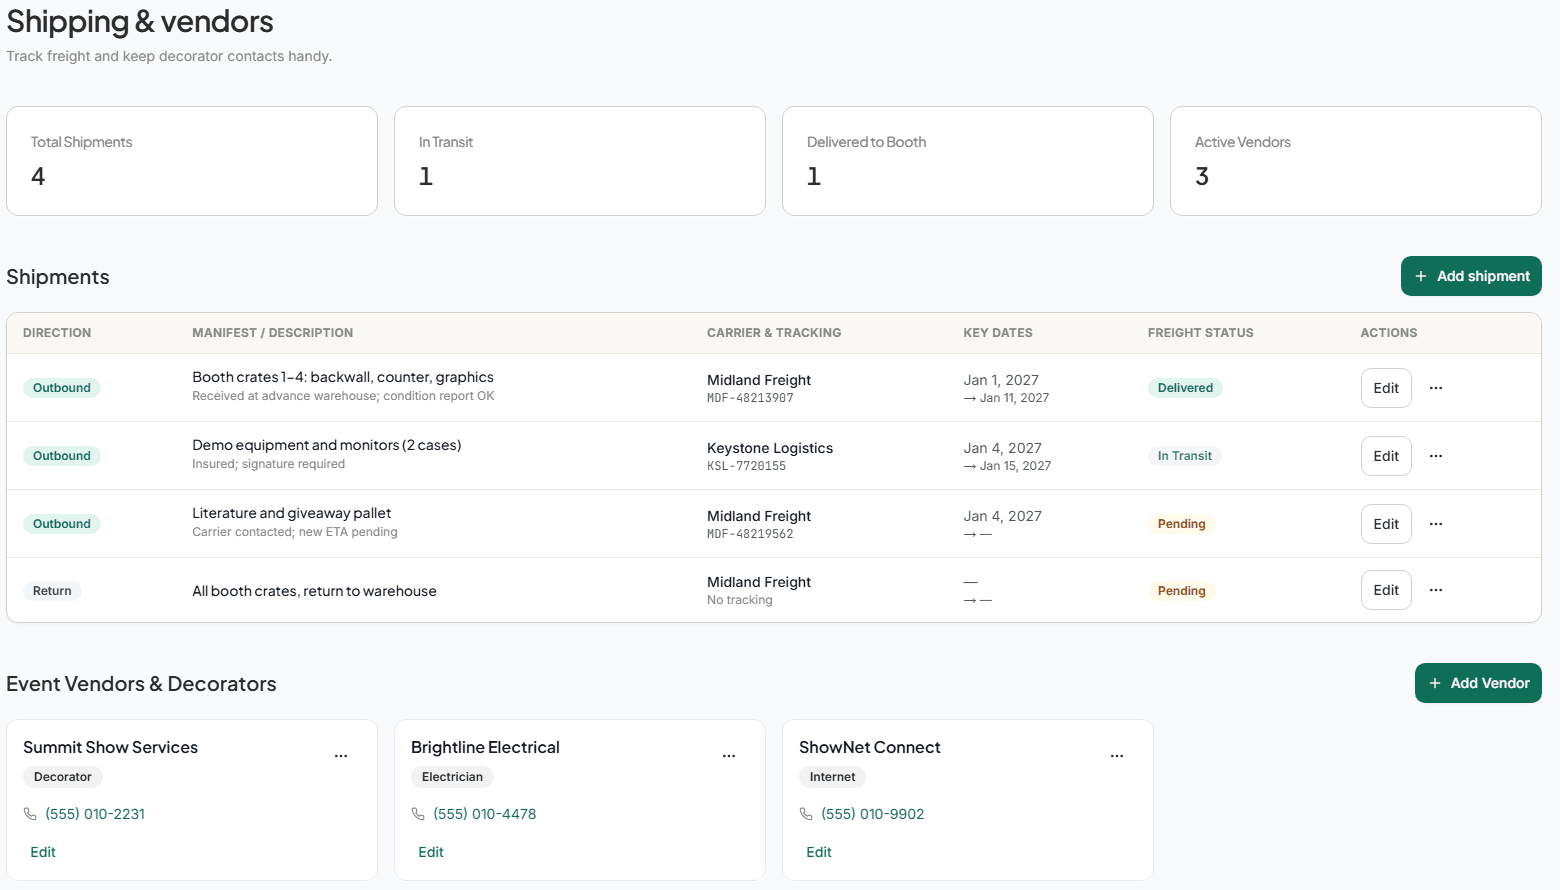Click ShowNet Connect vendor name
This screenshot has height=890, width=1560.
point(870,747)
